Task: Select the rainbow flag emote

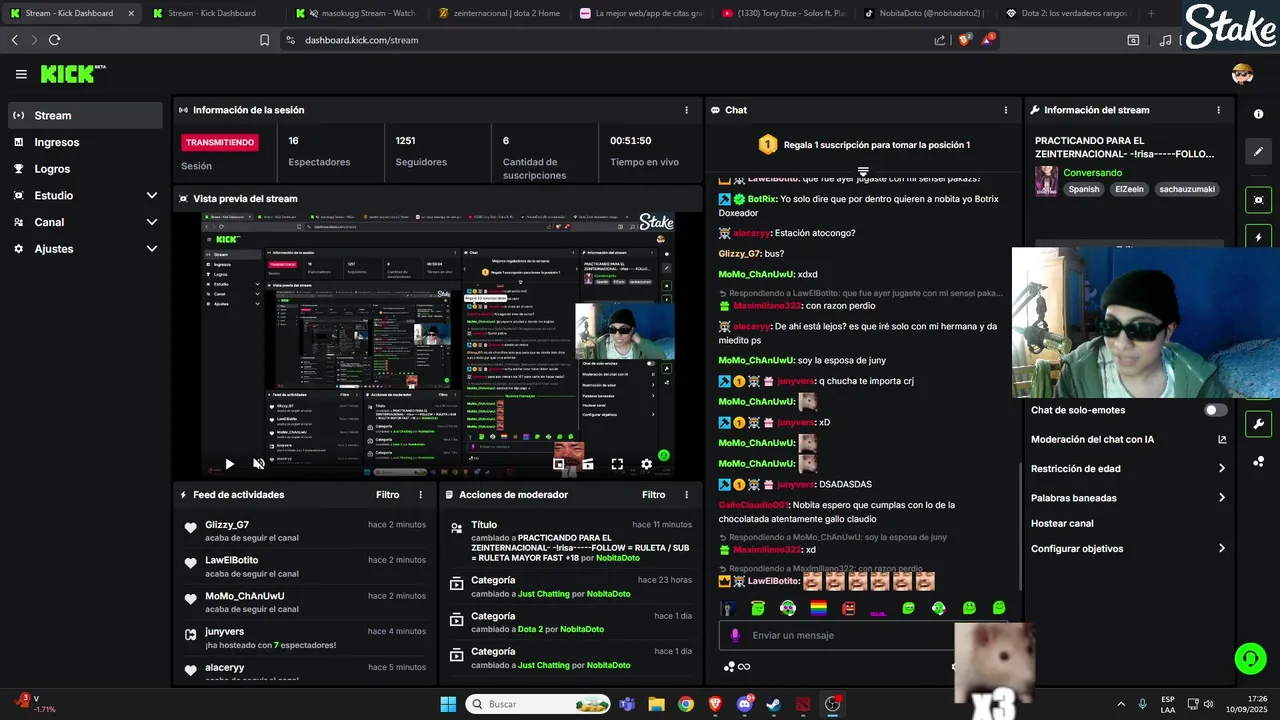Action: [x=818, y=608]
